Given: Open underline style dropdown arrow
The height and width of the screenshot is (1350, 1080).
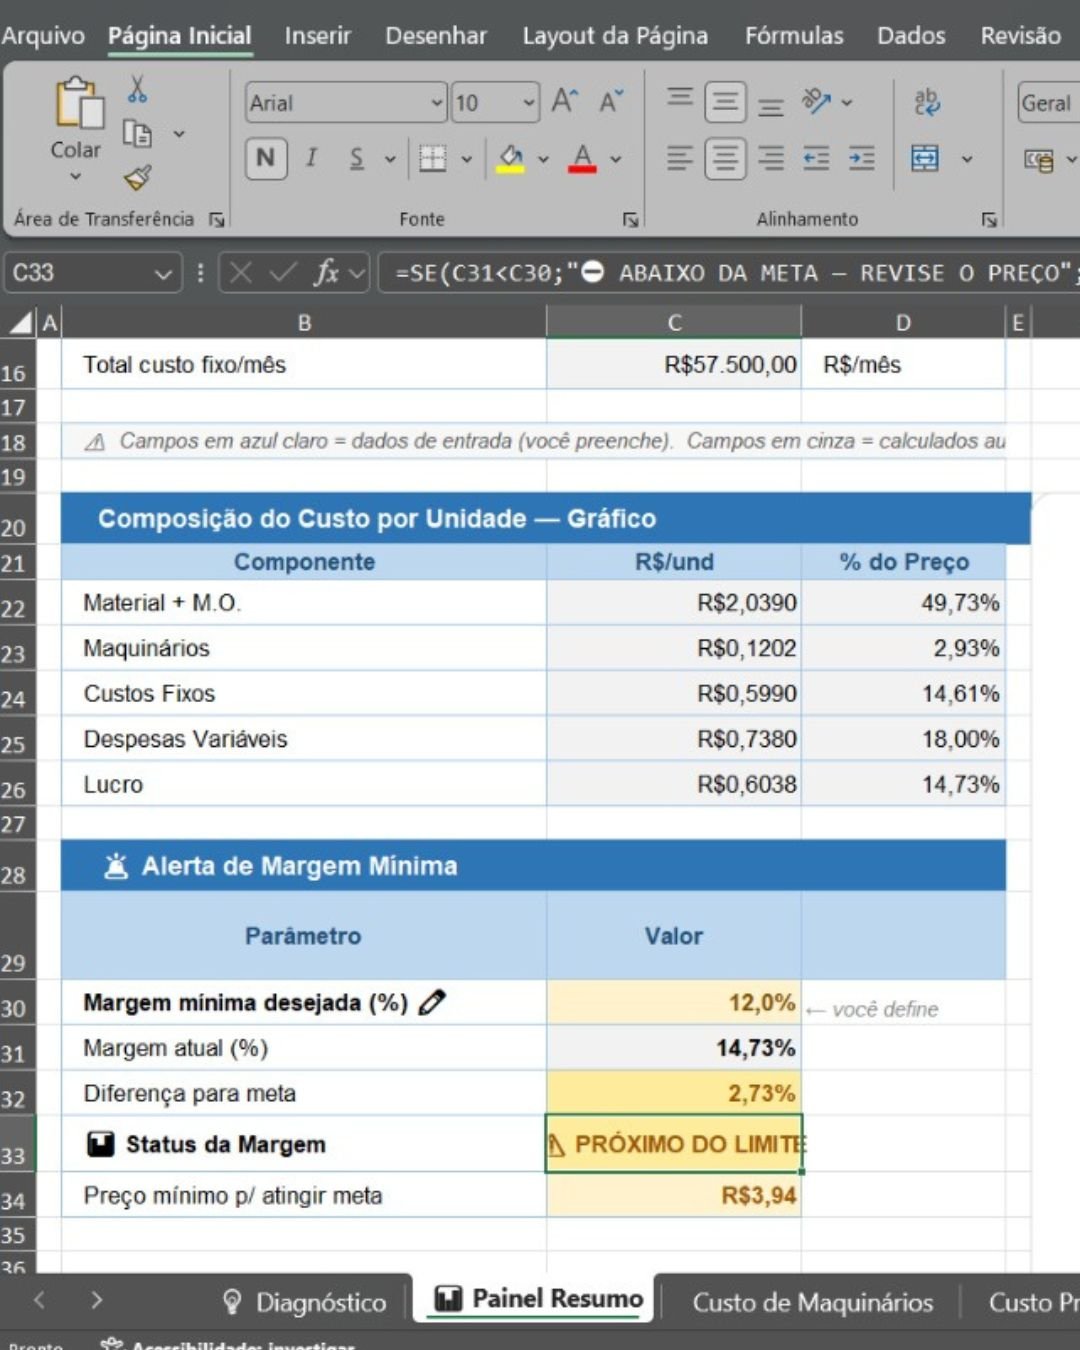Looking at the screenshot, I should 390,159.
